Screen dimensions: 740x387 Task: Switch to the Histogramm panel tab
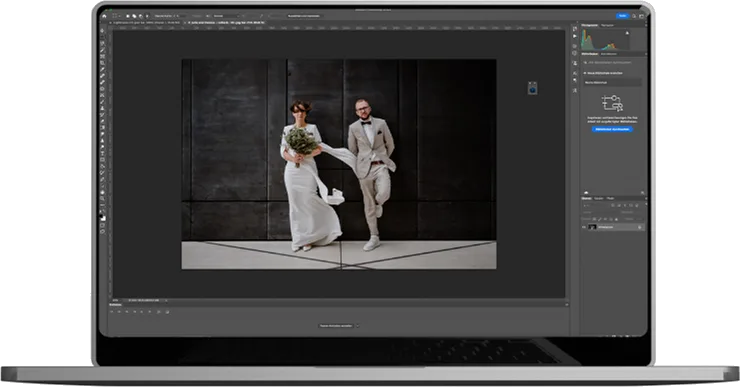(590, 25)
